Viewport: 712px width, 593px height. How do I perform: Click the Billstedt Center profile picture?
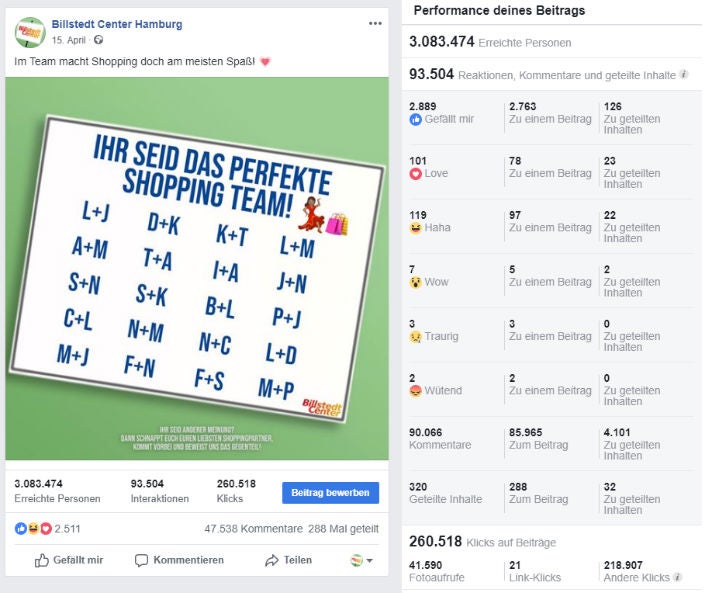click(x=29, y=32)
